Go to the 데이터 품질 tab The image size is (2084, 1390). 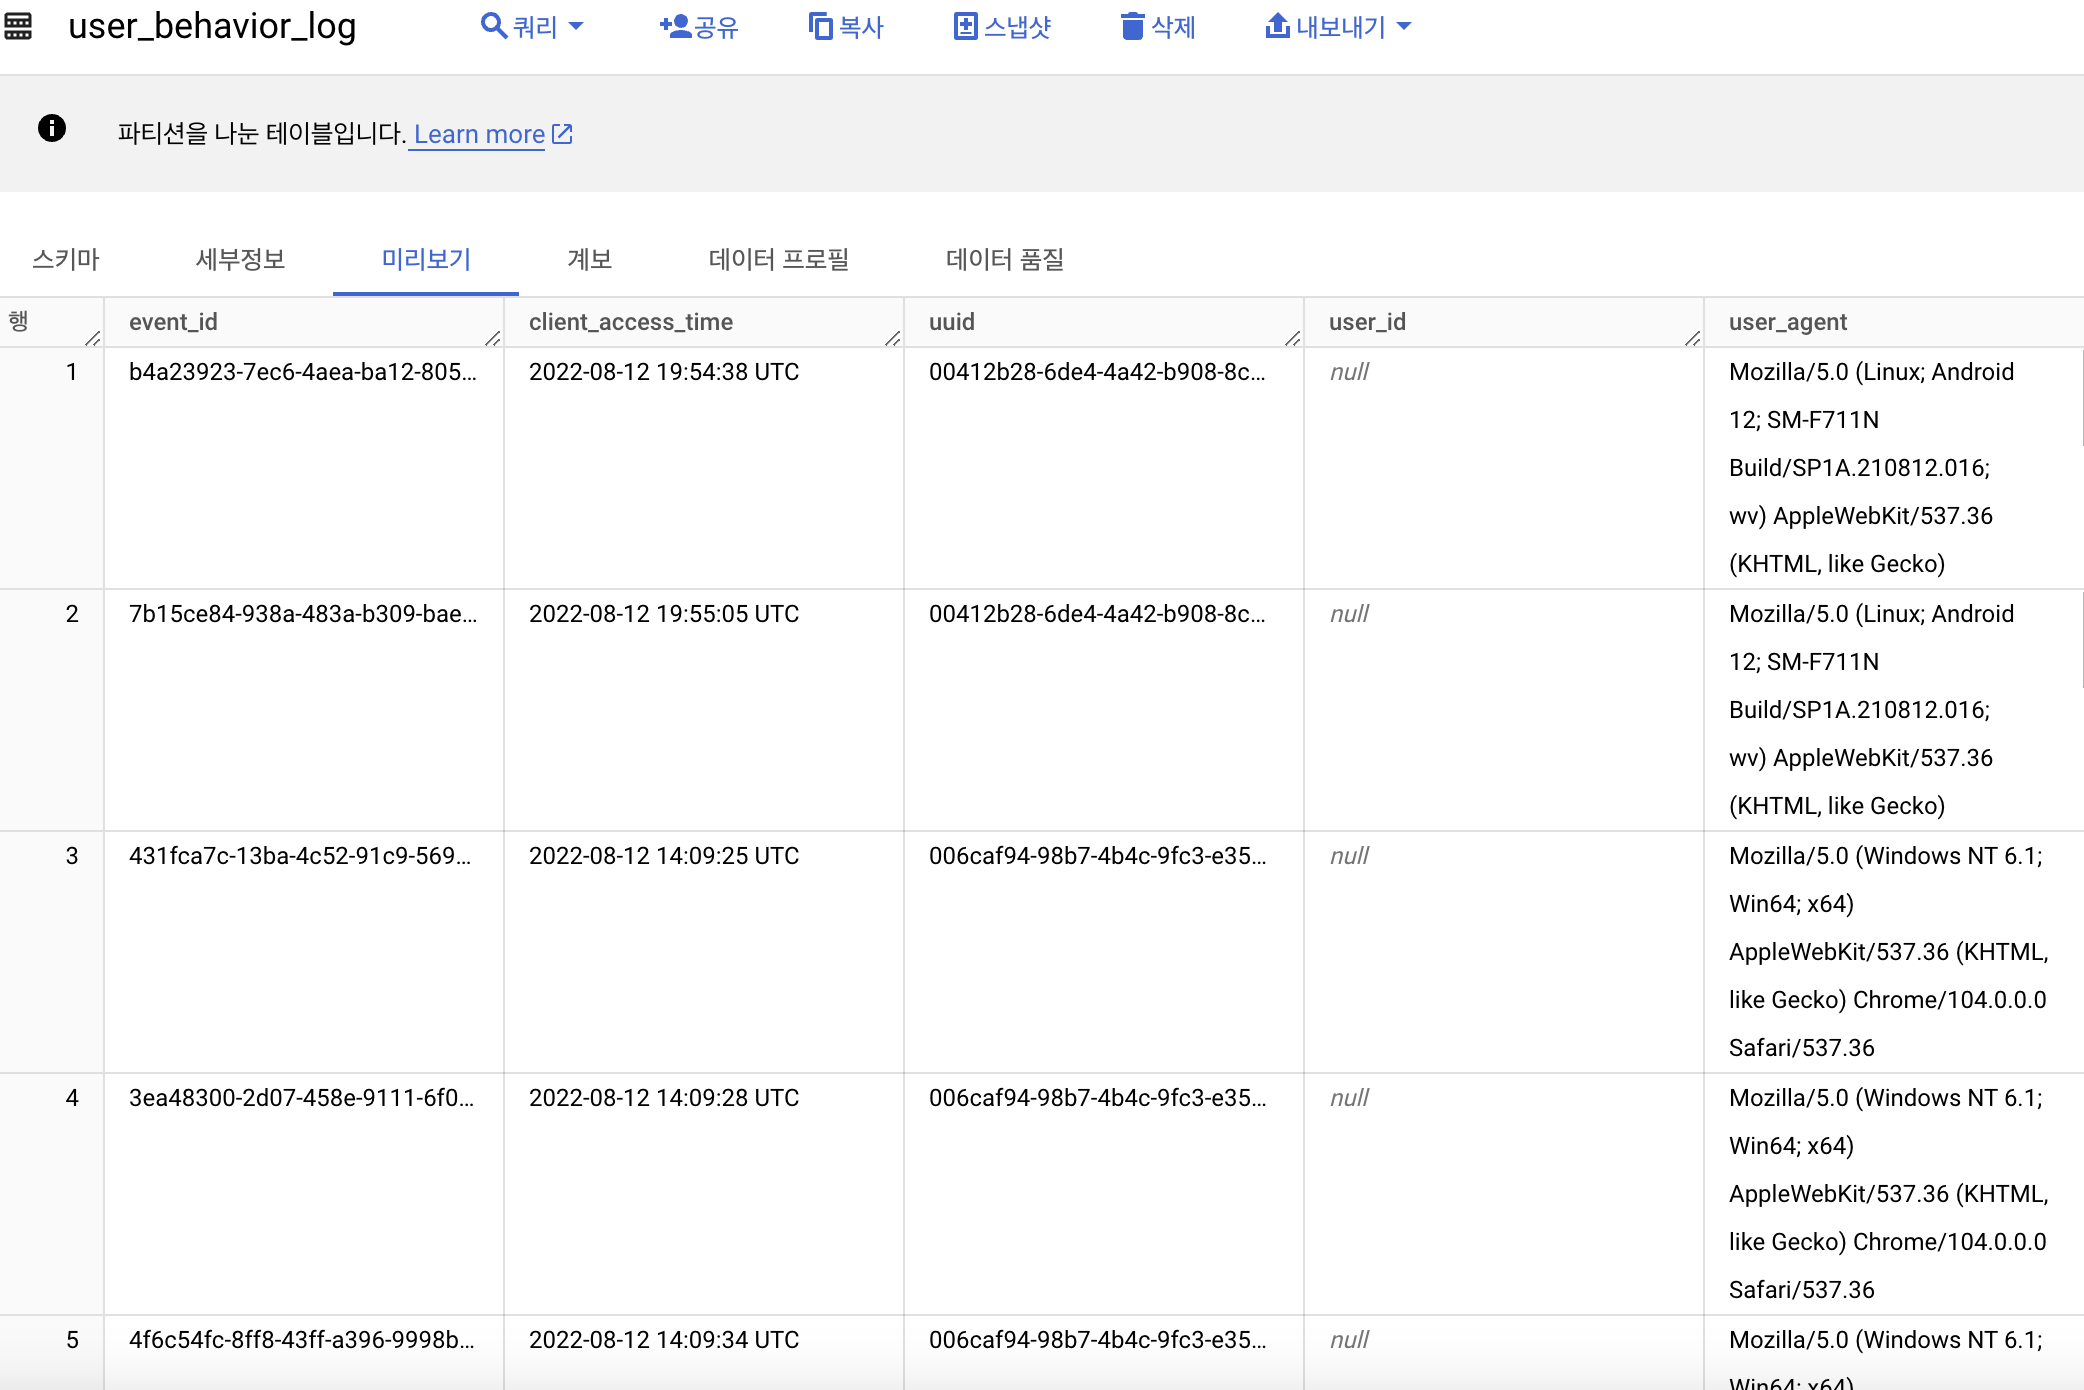pos(1004,259)
